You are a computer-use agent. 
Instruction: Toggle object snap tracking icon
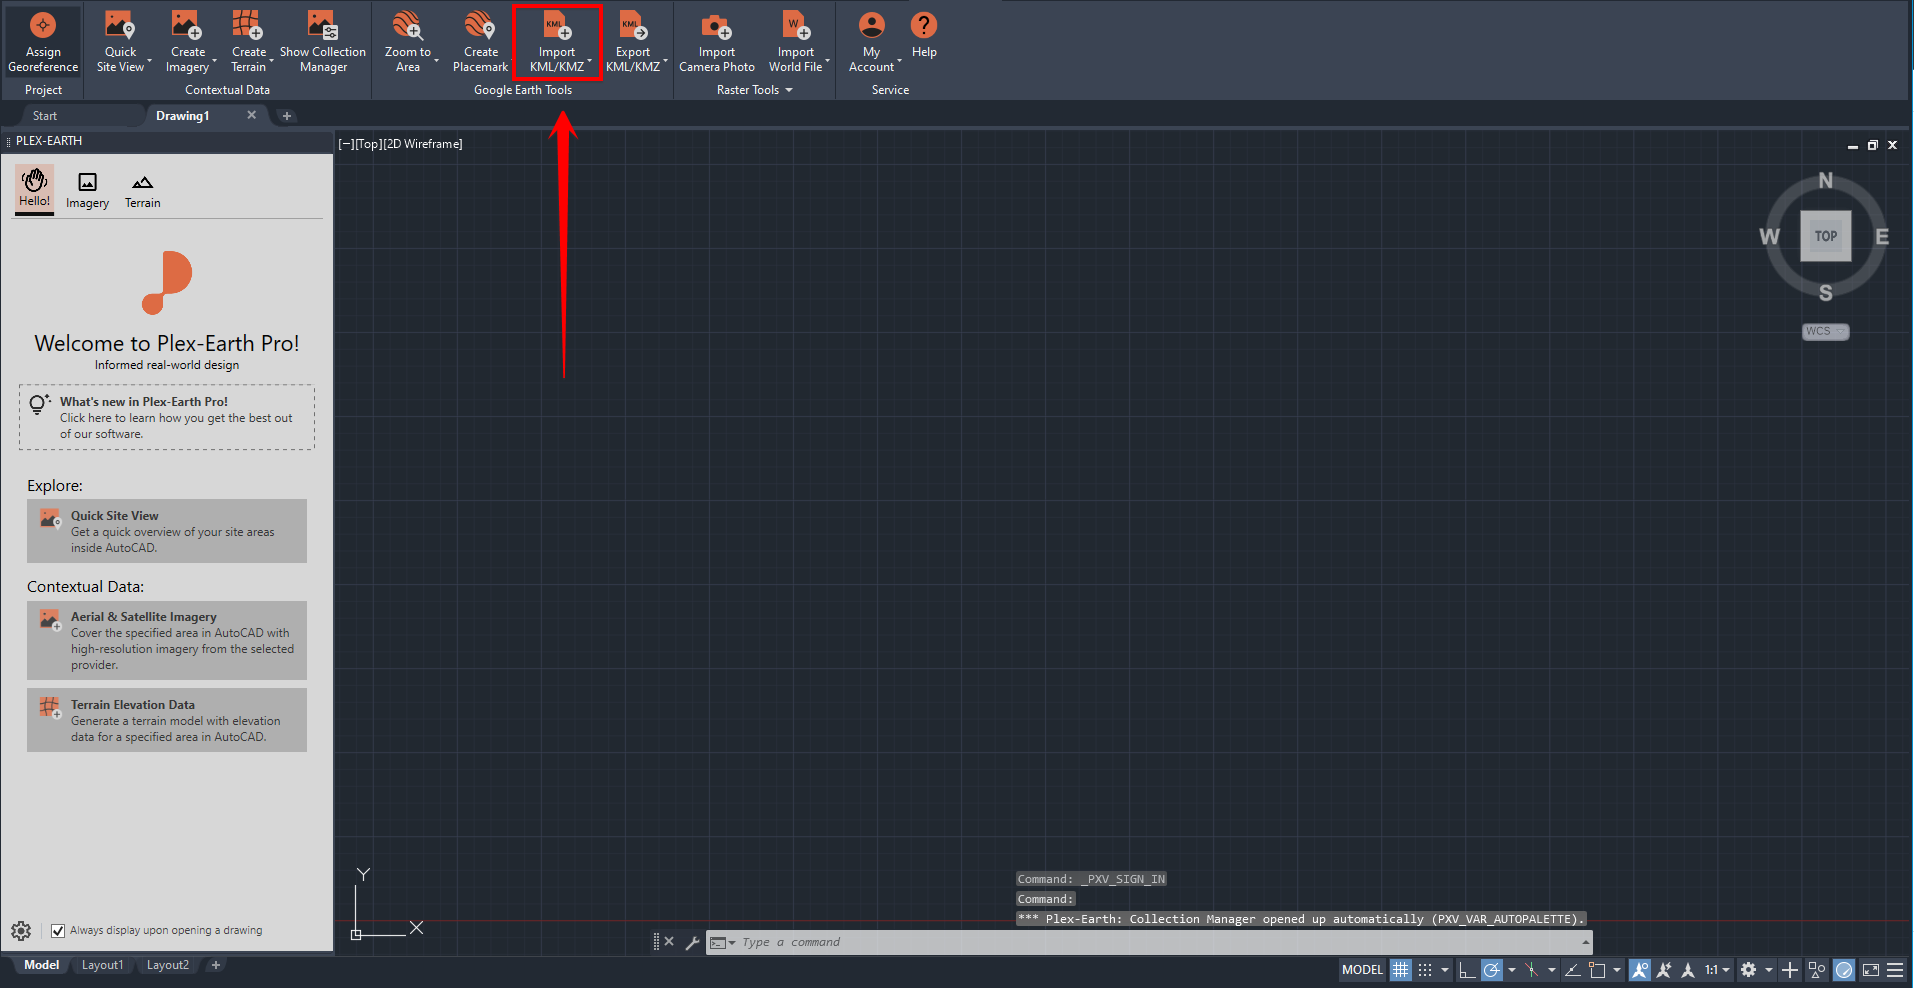pyautogui.click(x=1572, y=970)
